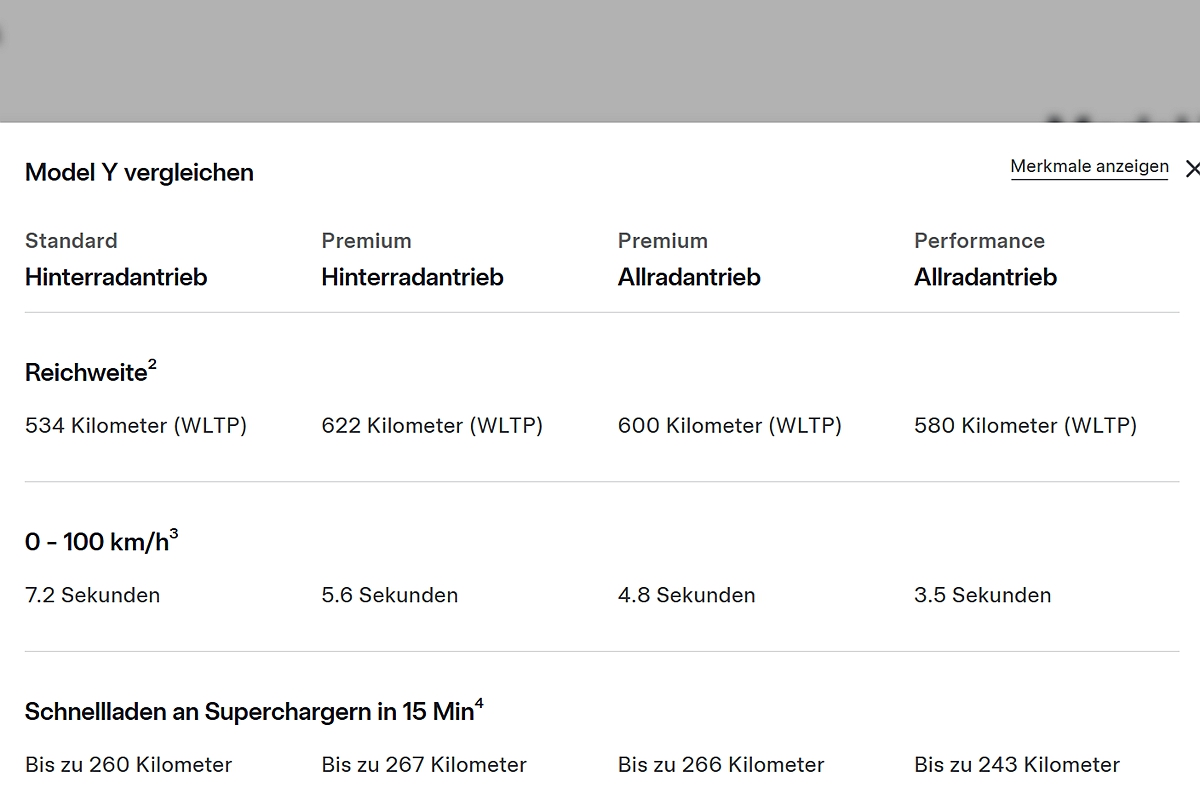Click the 'Merkmale anzeigen' link
The image size is (1200, 800).
[x=1089, y=167]
